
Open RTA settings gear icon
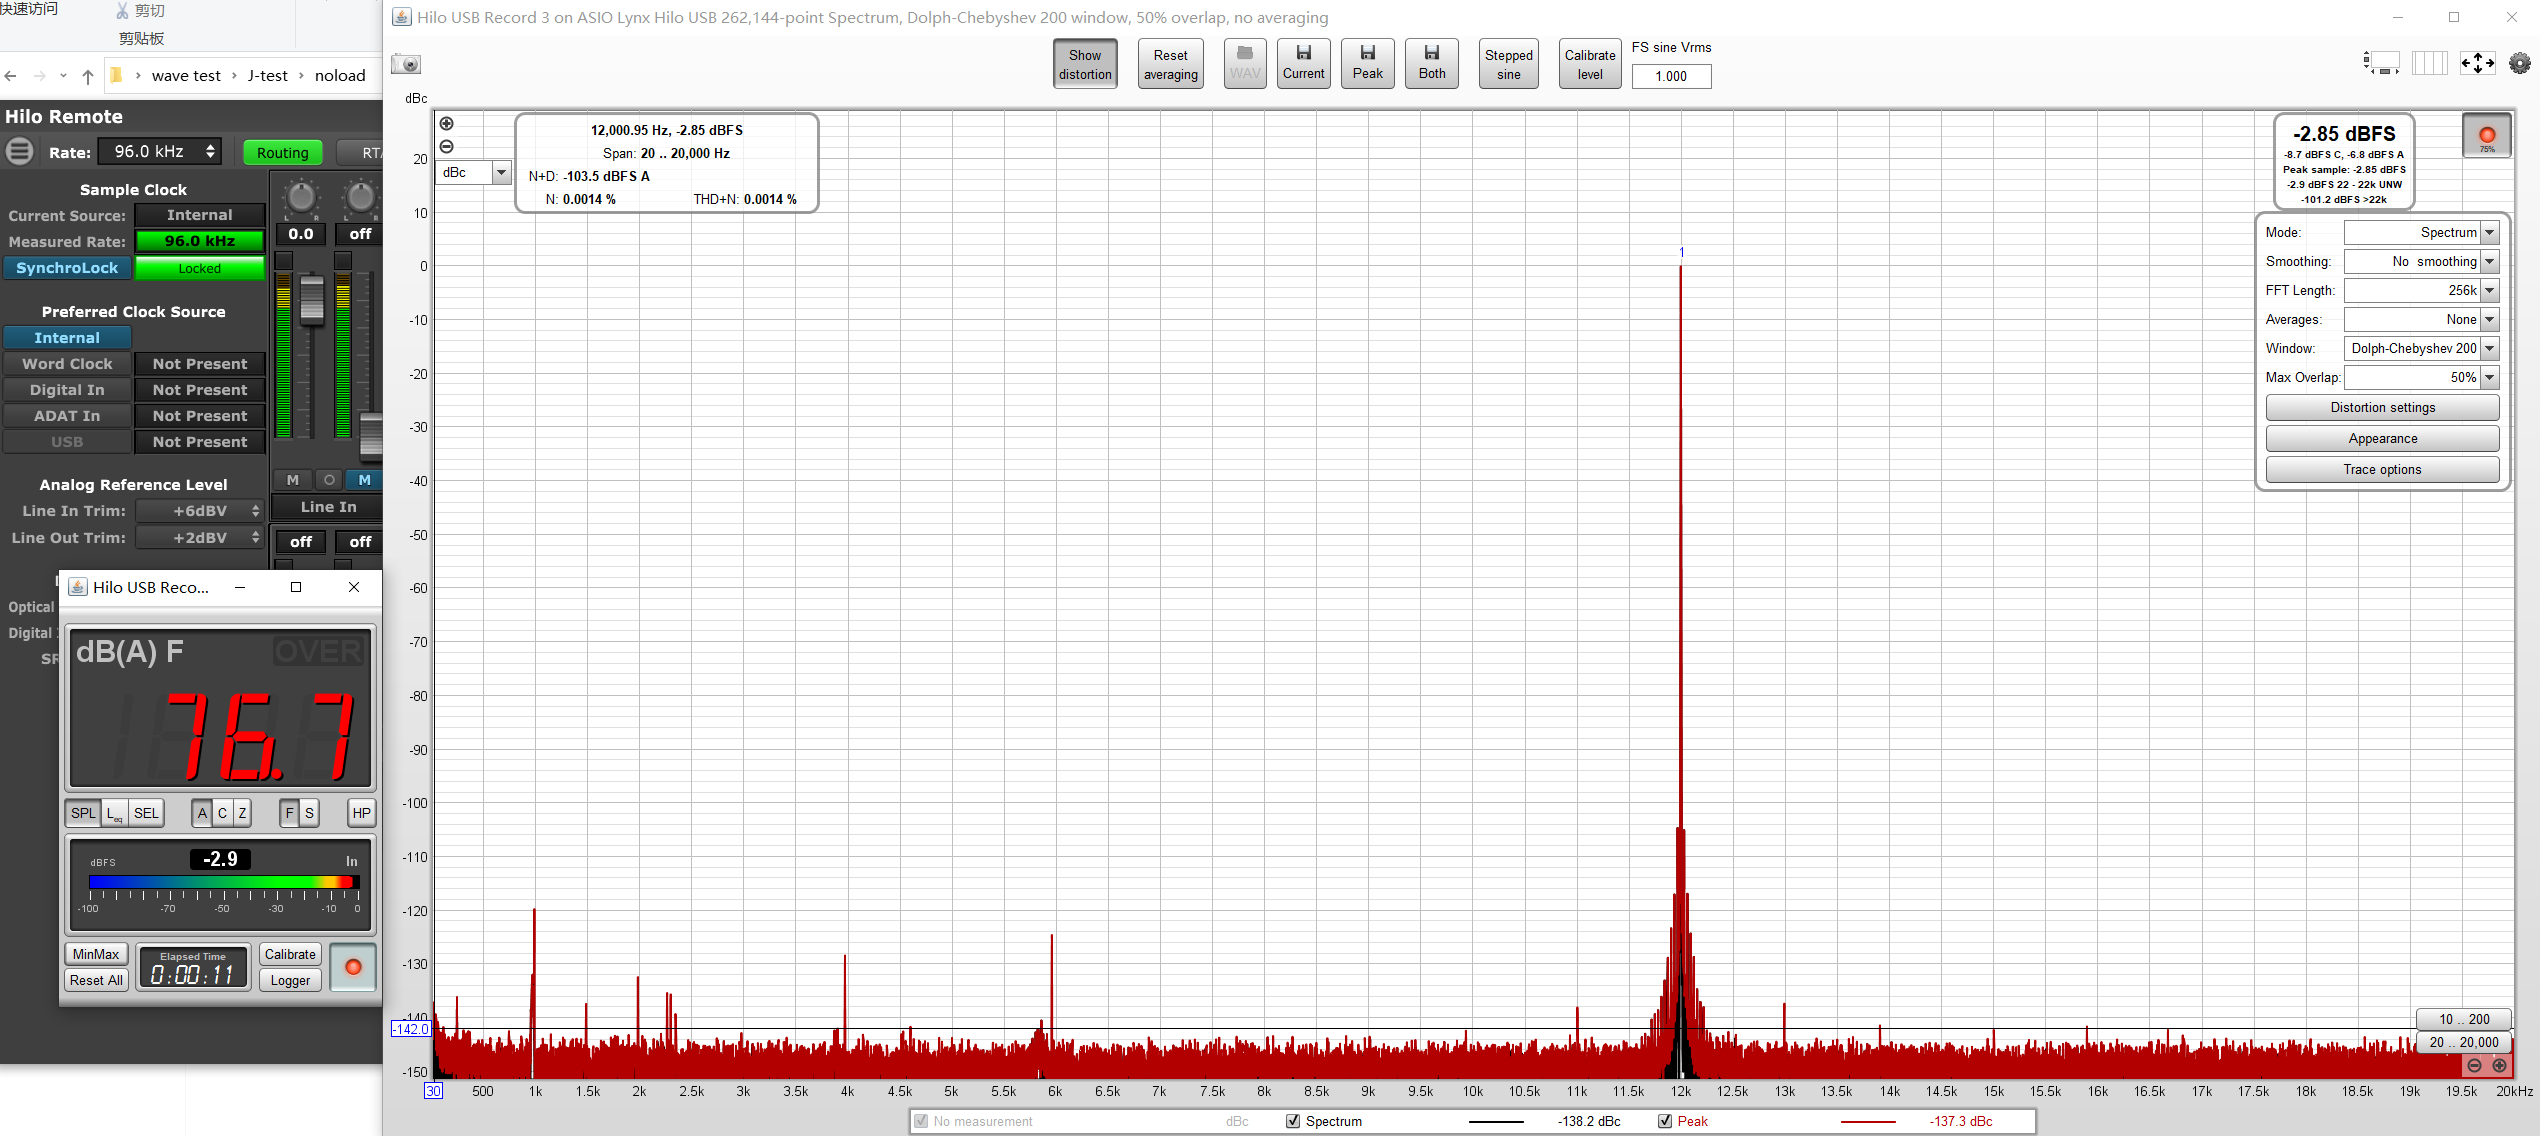(x=2520, y=64)
